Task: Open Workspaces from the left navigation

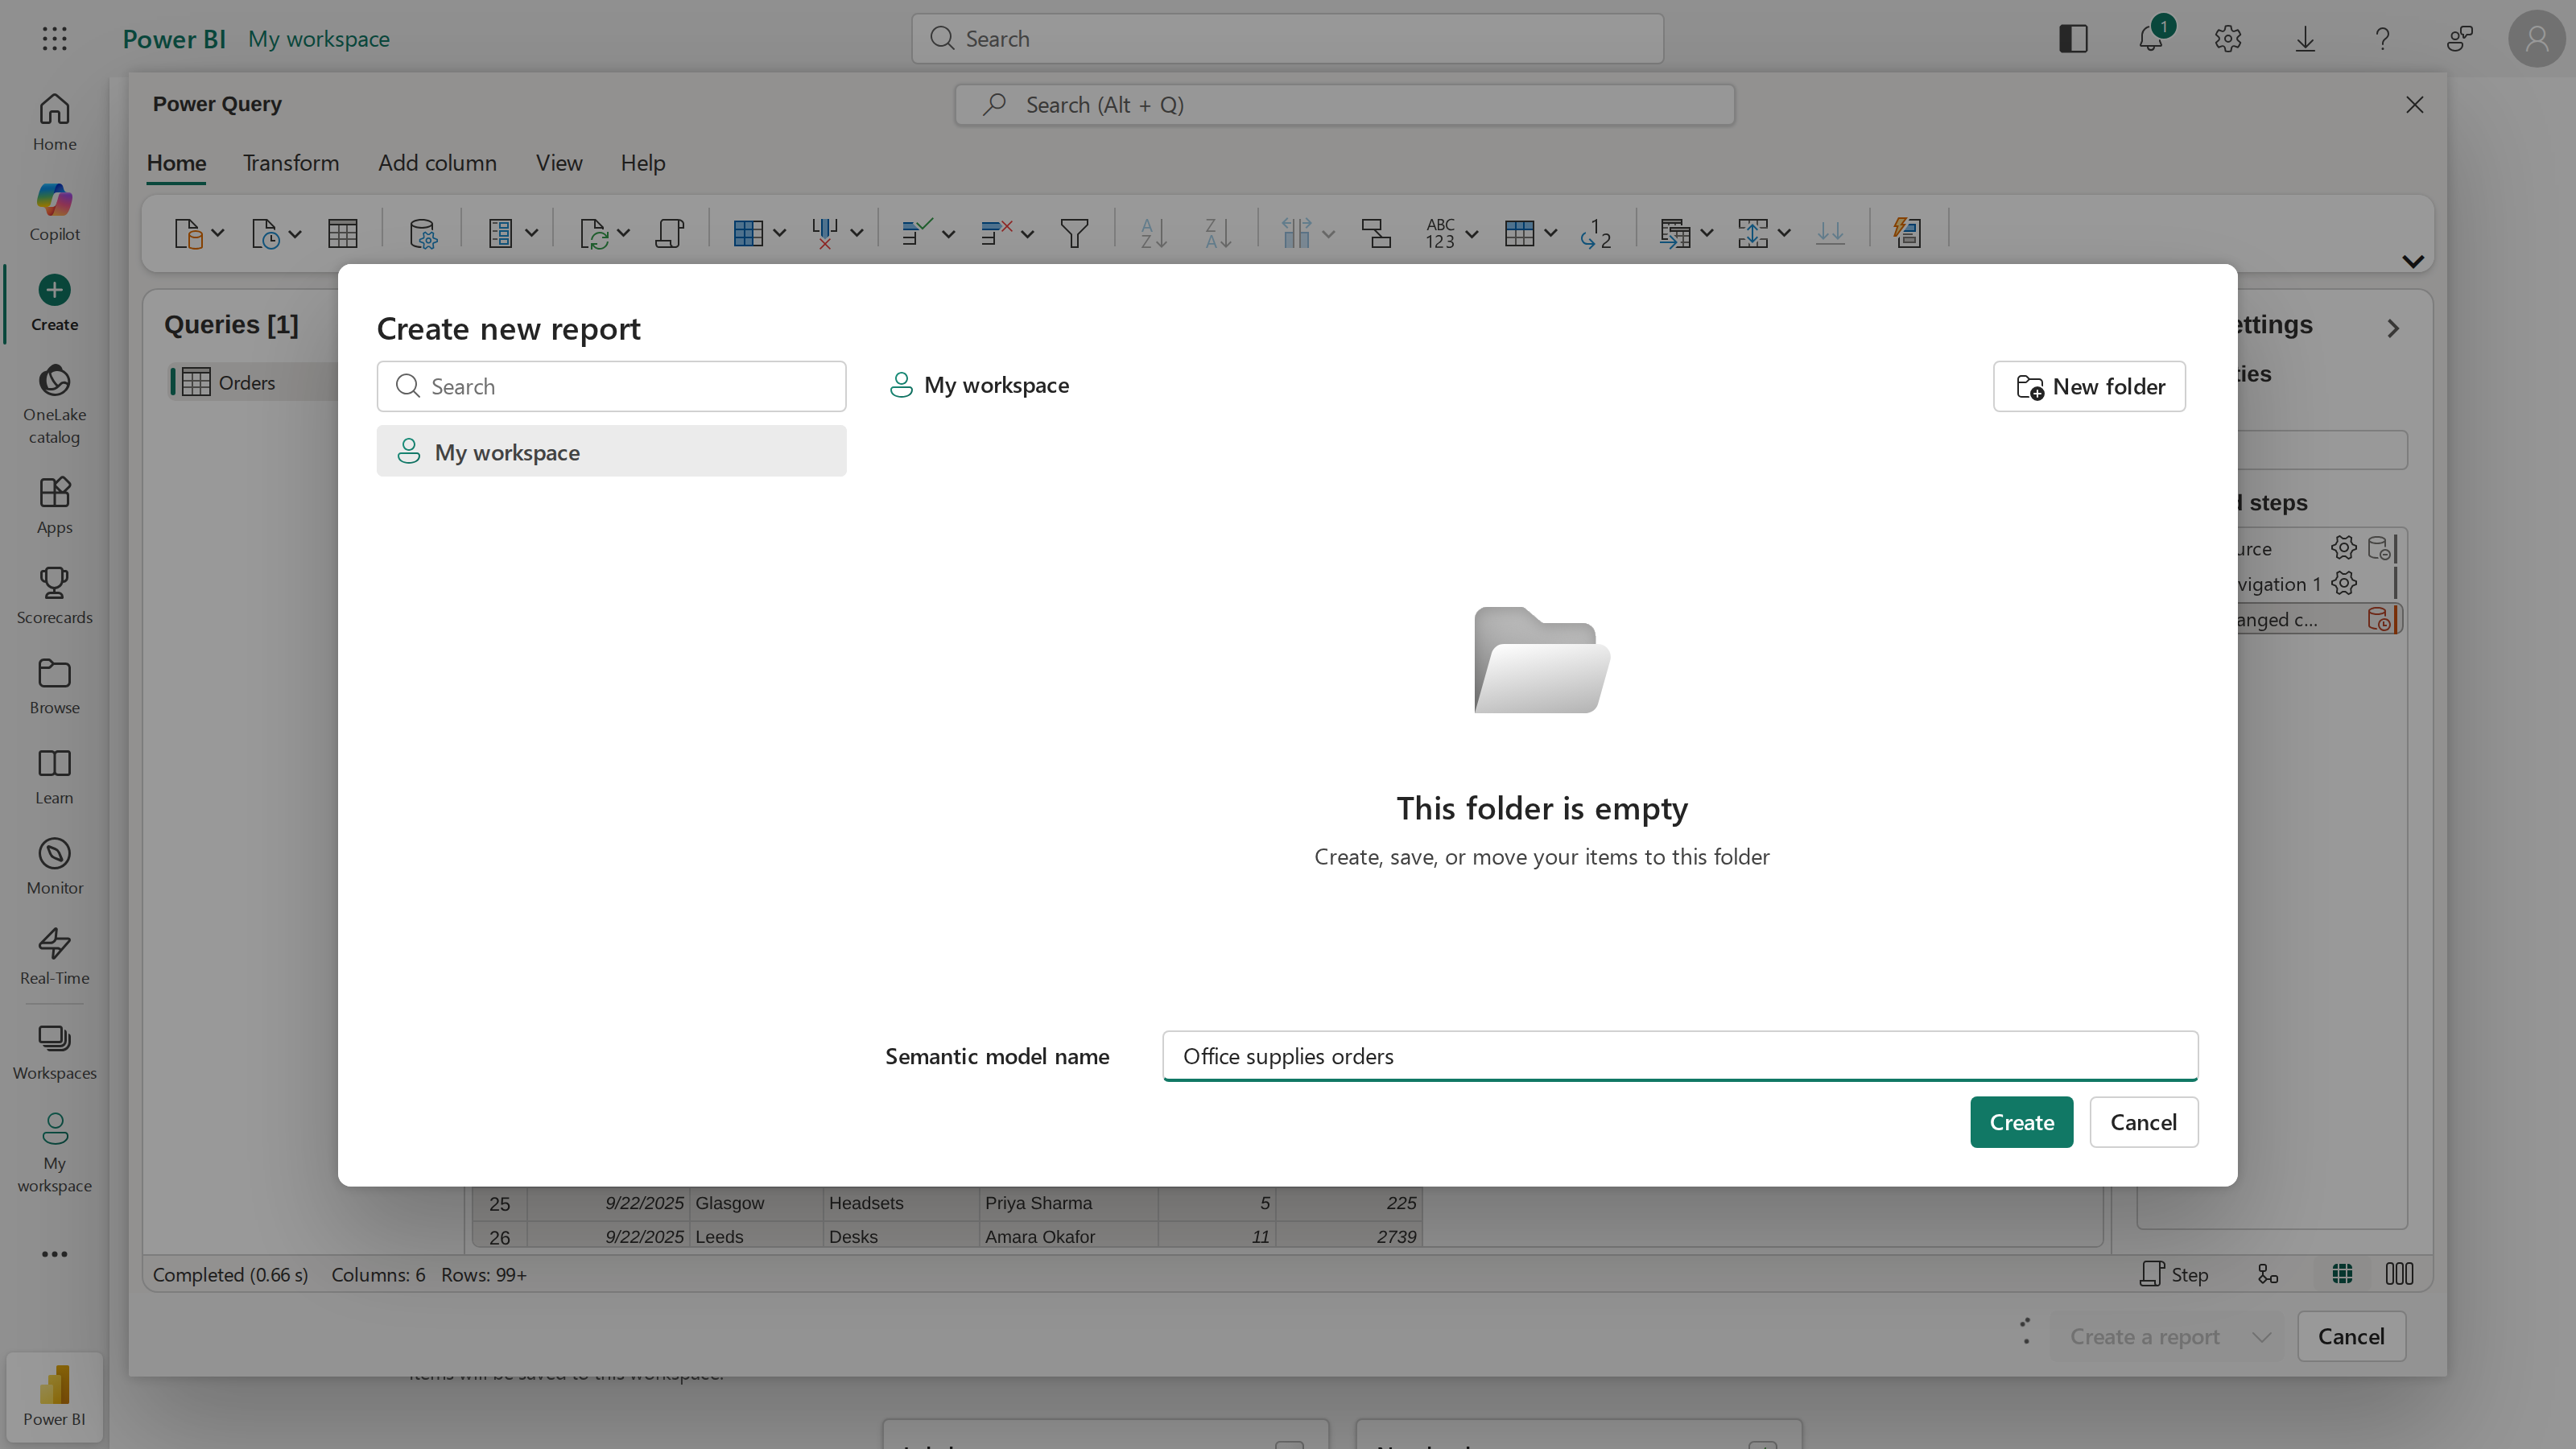Action: point(54,1051)
